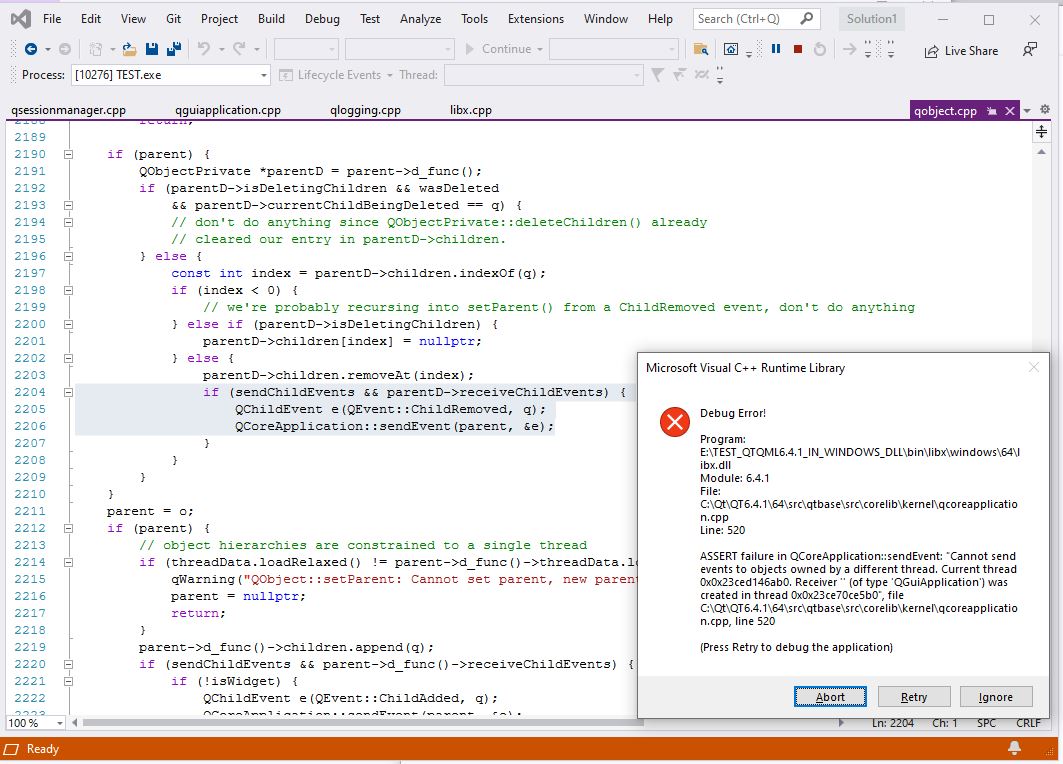
Task: Click the Lifecycle Events icon
Action: 286,75
